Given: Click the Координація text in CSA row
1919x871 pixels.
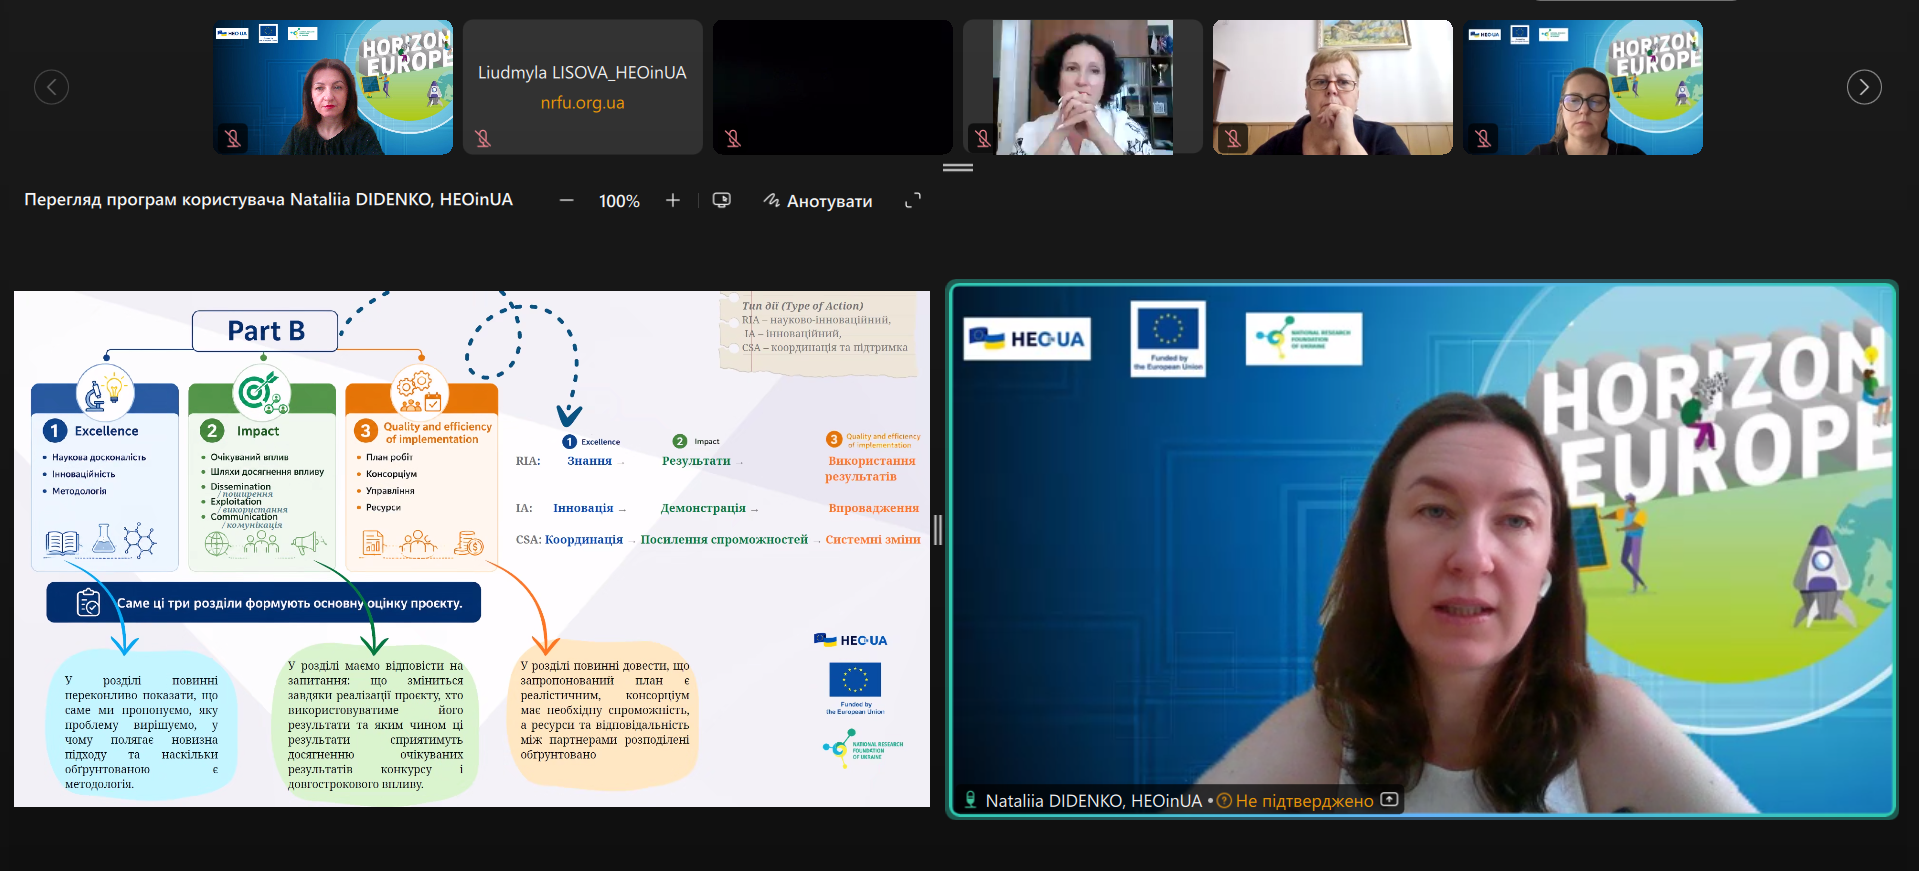Looking at the screenshot, I should tap(584, 540).
